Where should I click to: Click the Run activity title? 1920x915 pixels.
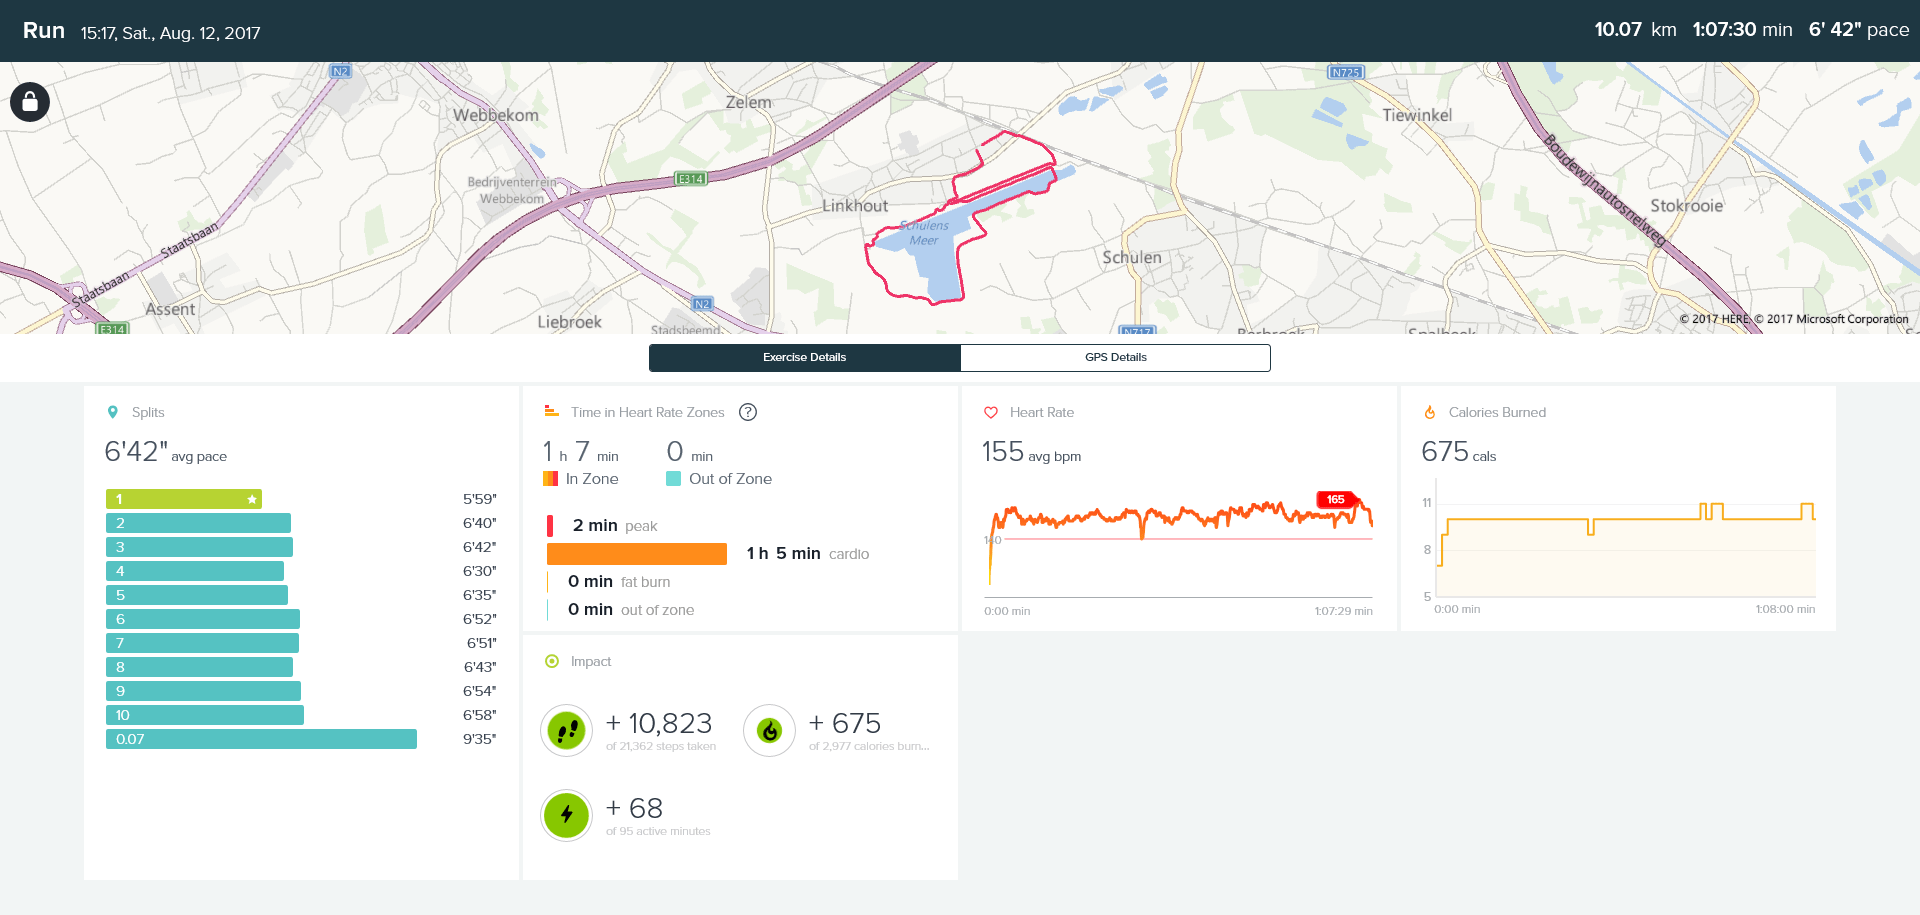click(44, 31)
